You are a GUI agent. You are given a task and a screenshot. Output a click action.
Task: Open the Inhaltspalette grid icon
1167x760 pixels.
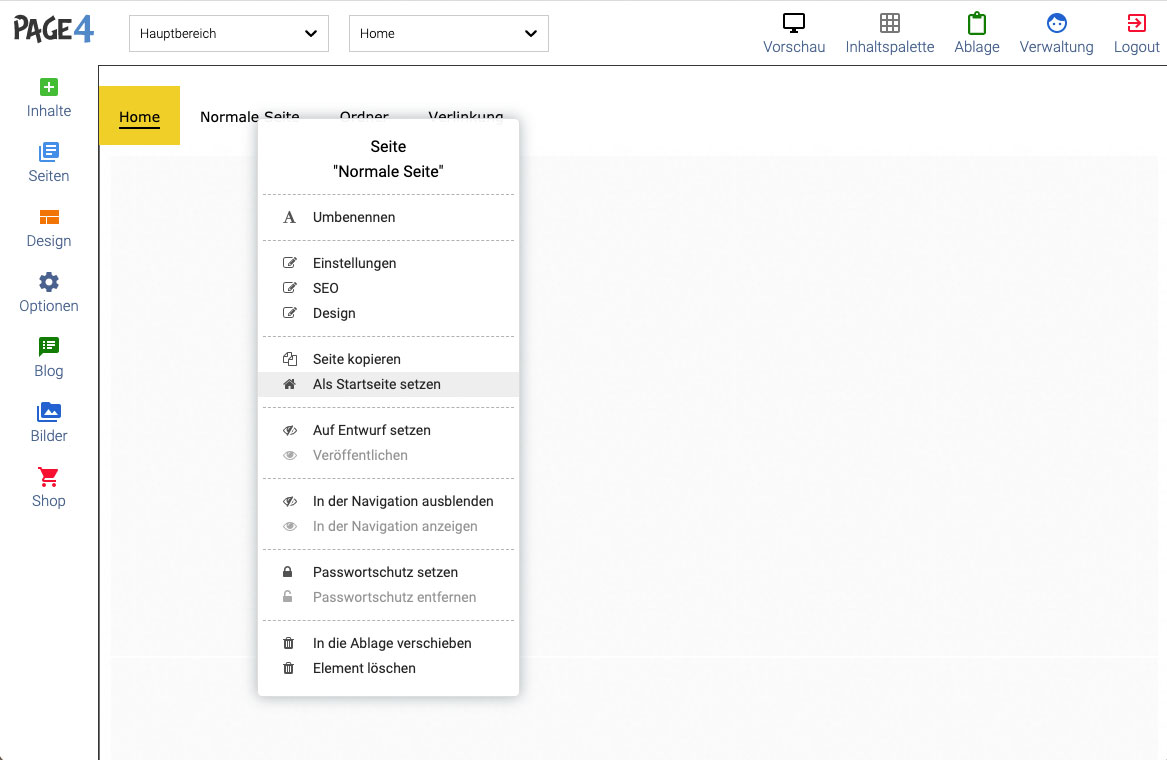click(x=889, y=23)
